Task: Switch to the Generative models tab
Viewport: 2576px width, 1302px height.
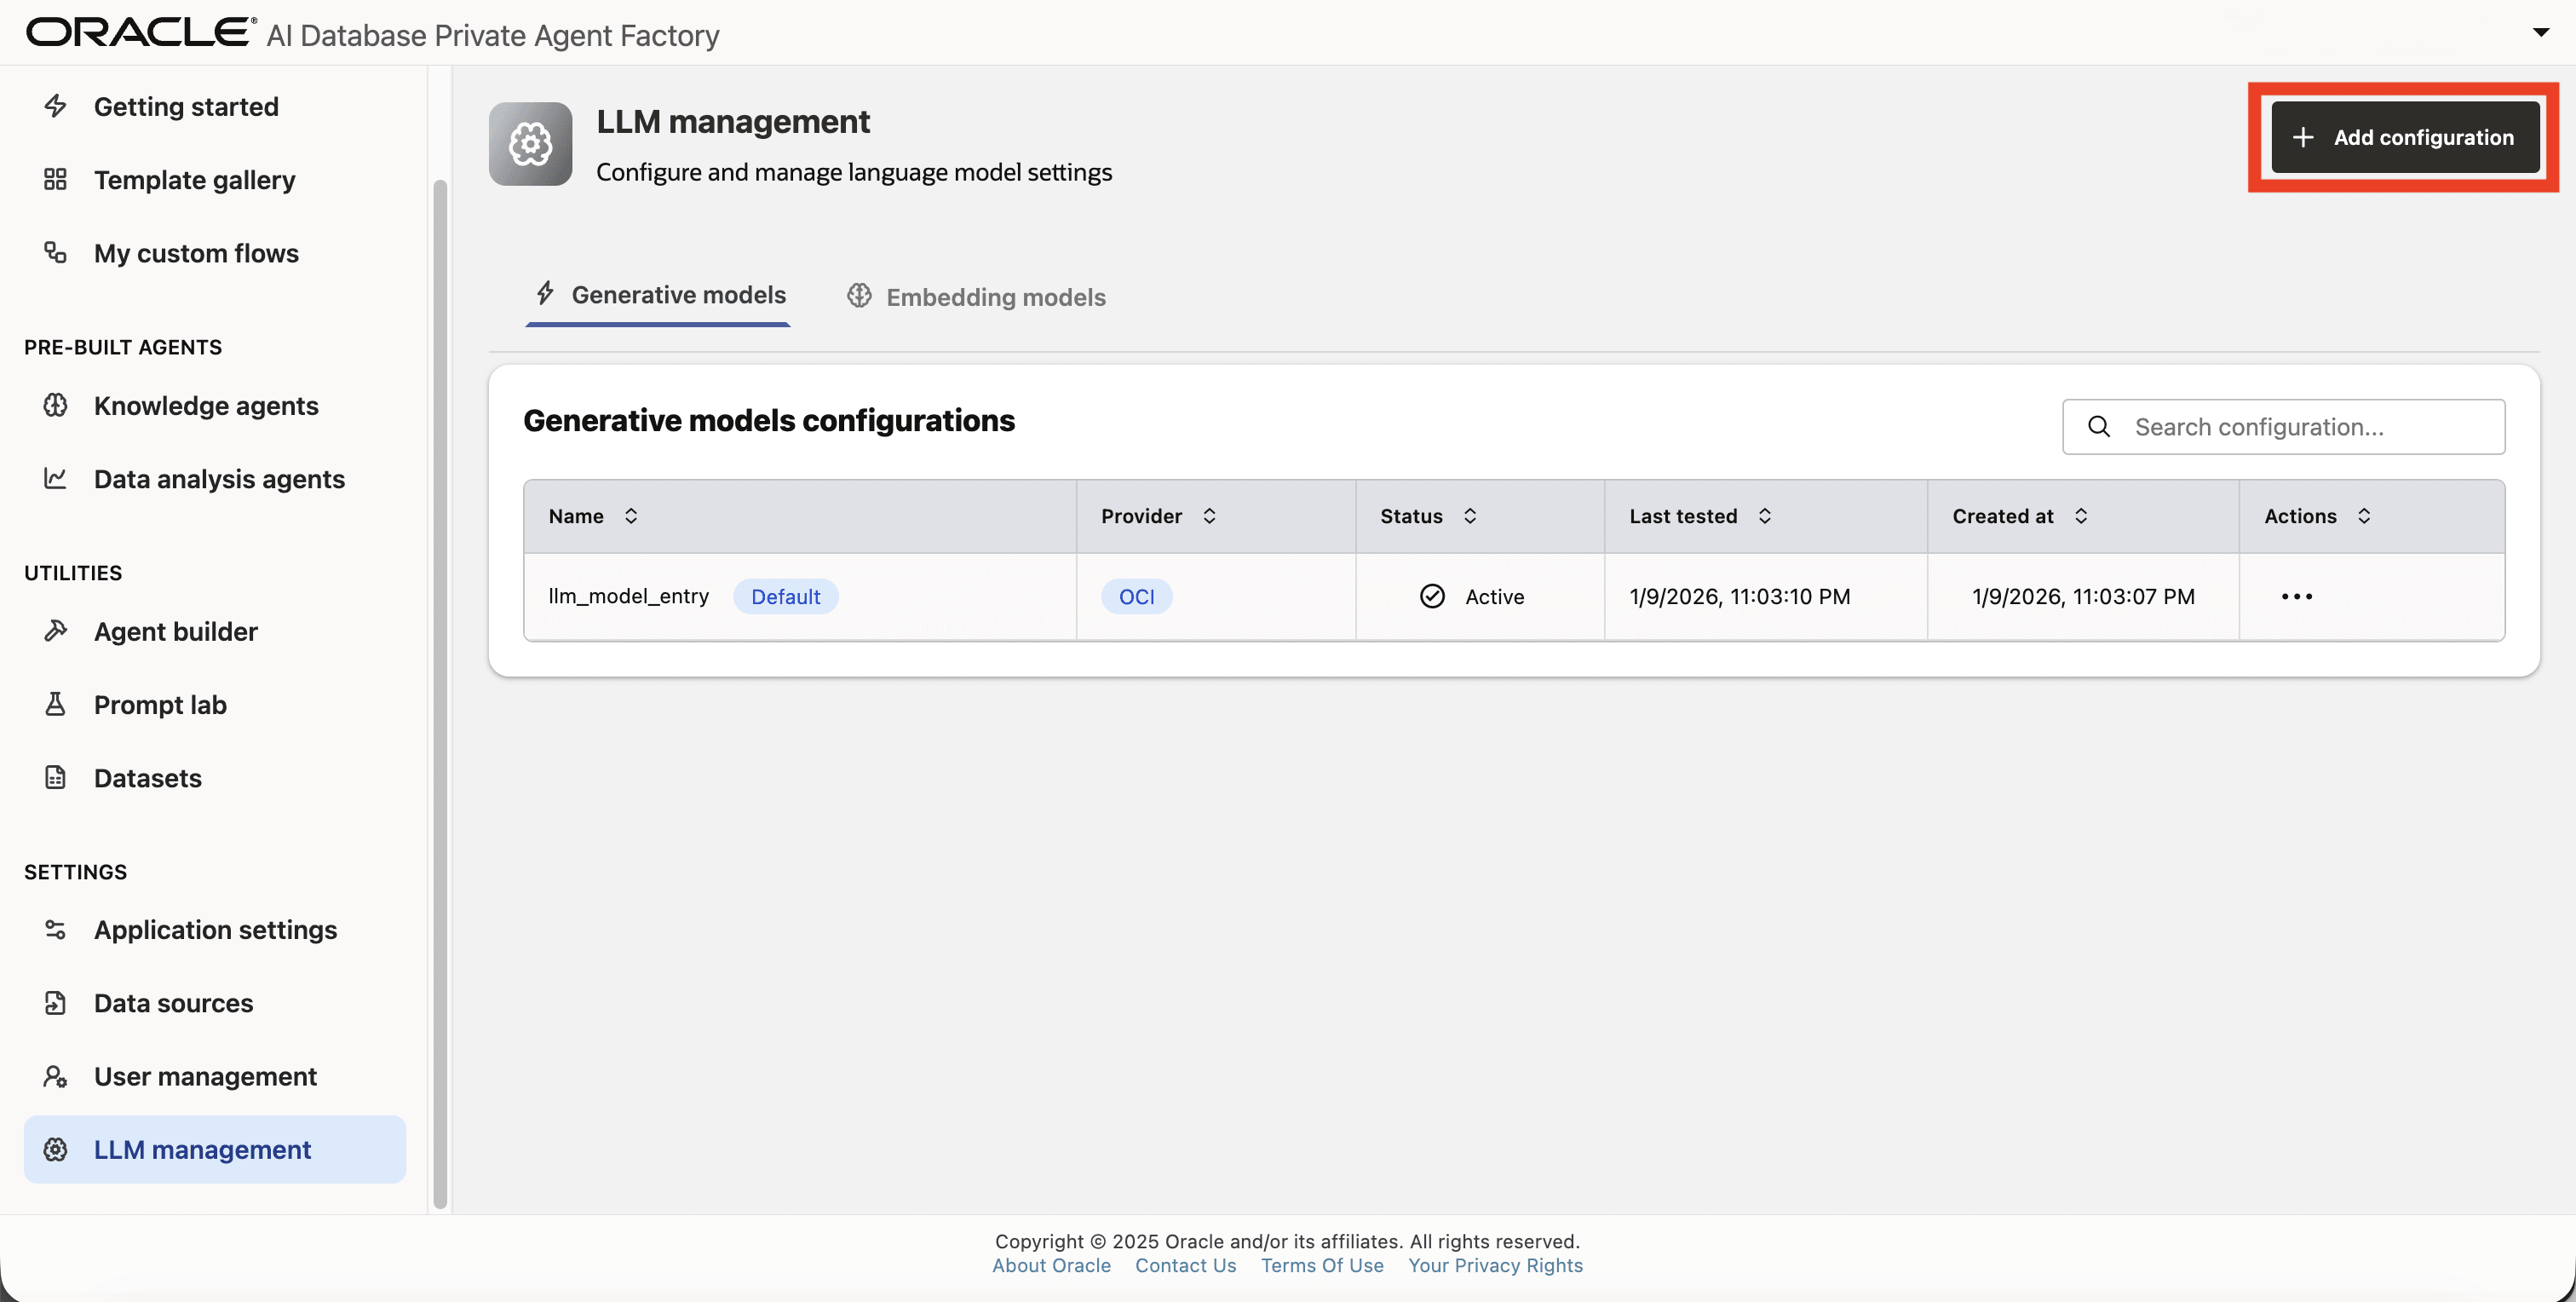Action: pyautogui.click(x=658, y=296)
